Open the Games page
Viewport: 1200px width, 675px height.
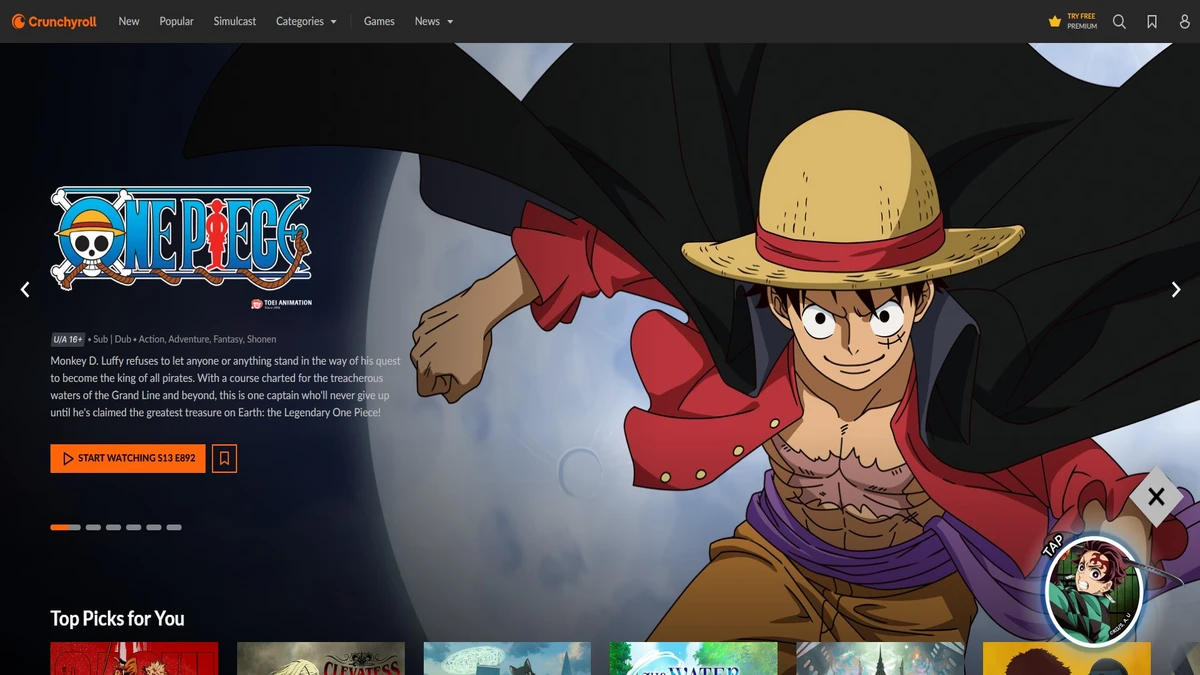coord(379,21)
